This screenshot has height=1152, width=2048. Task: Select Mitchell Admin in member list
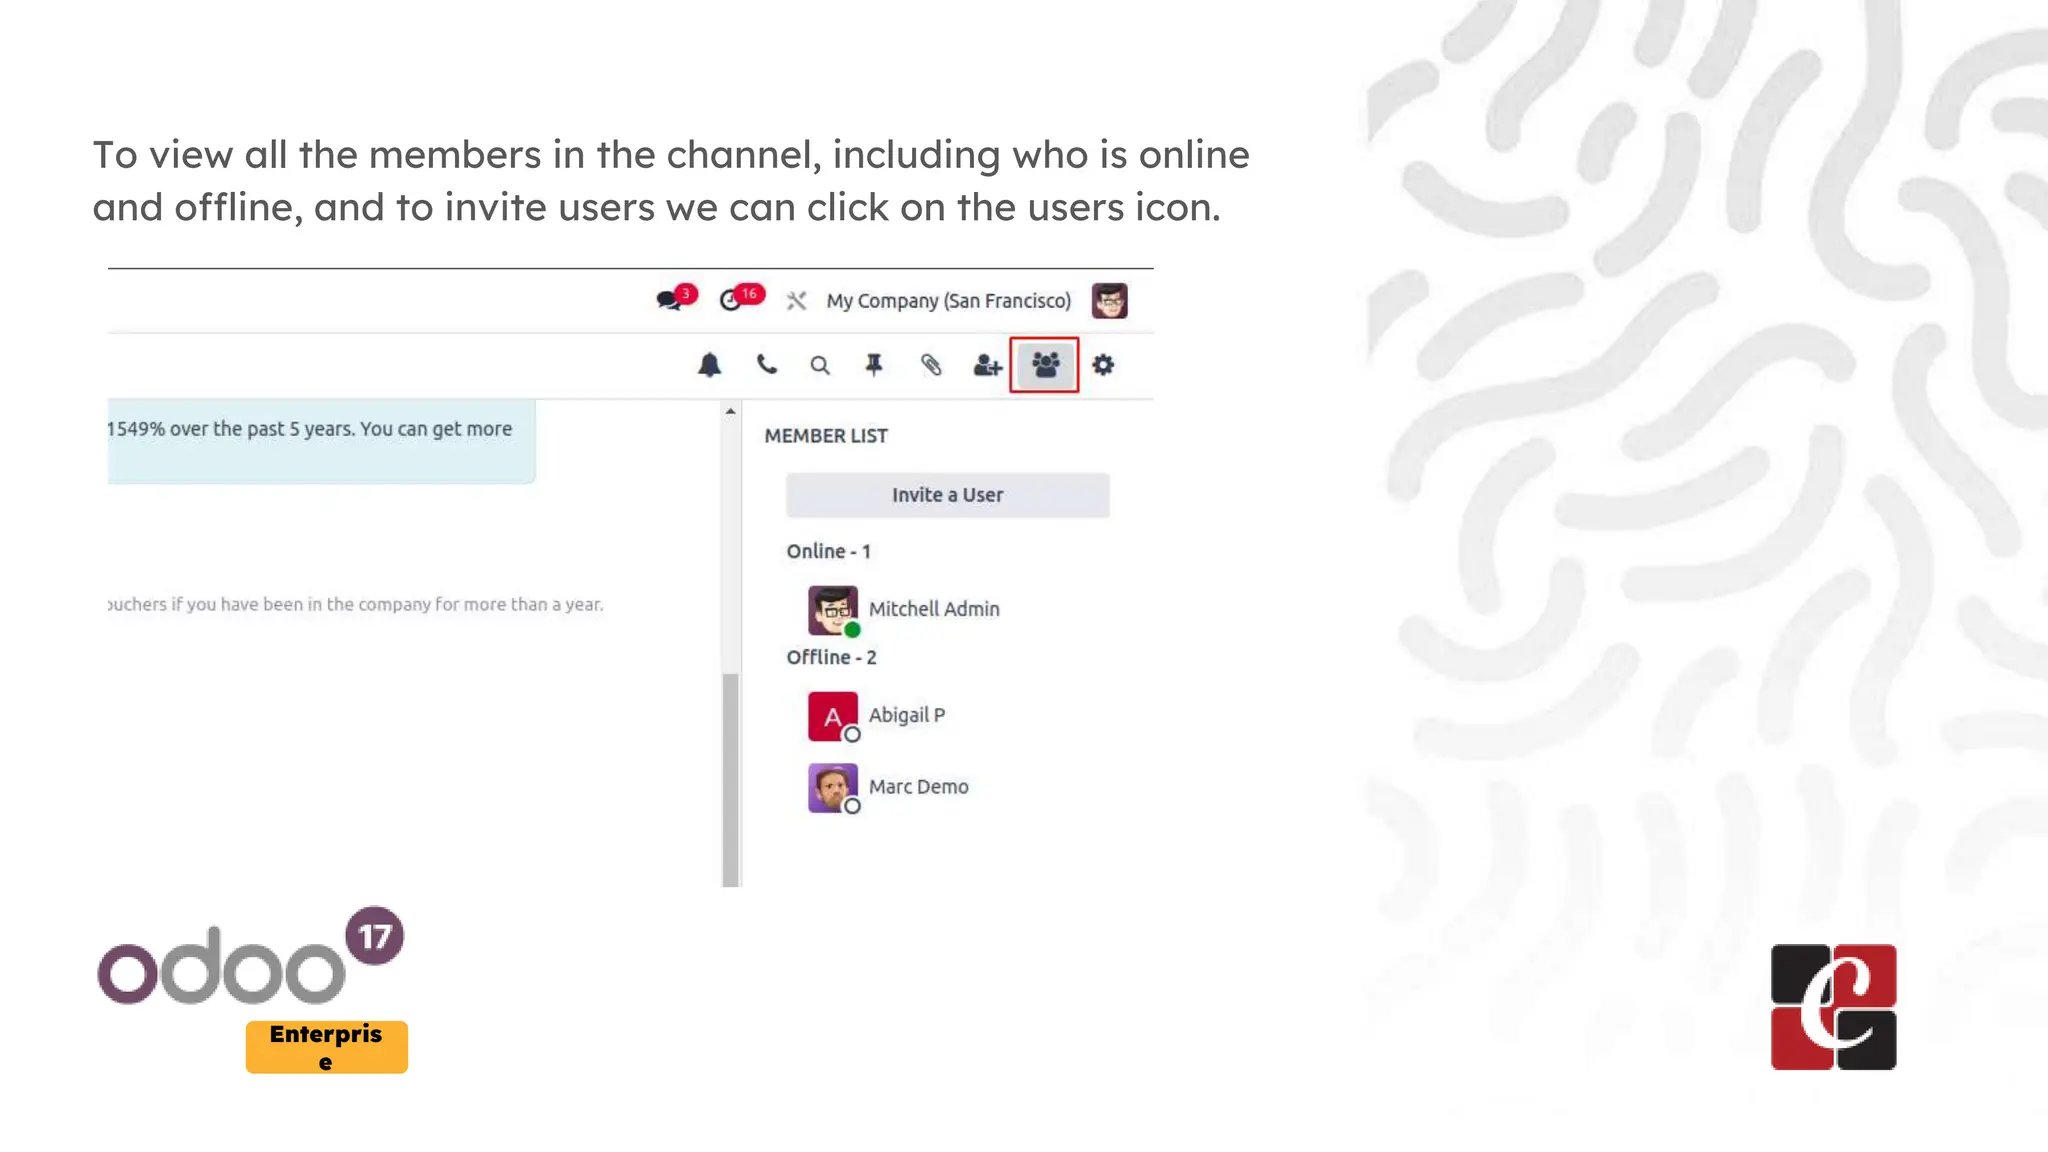(x=933, y=609)
